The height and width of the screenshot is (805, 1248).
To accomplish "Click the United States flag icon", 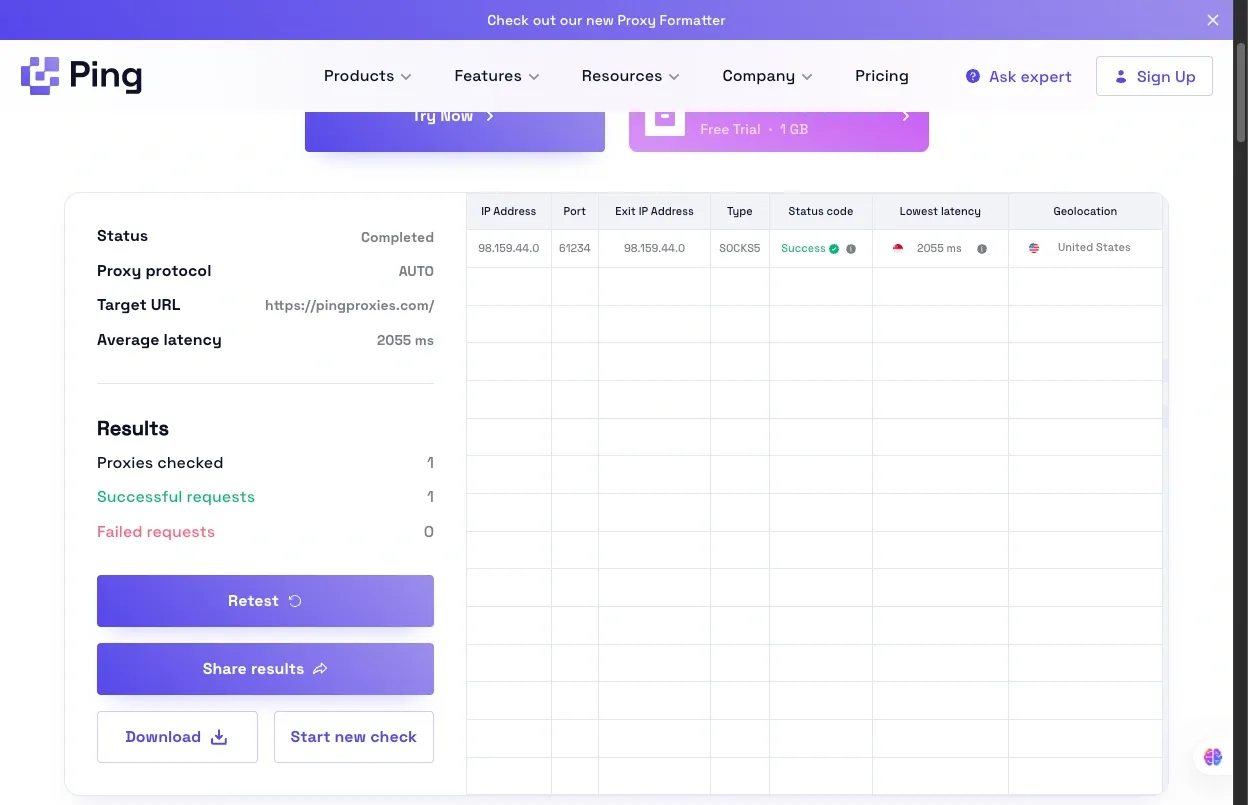I will [1034, 248].
